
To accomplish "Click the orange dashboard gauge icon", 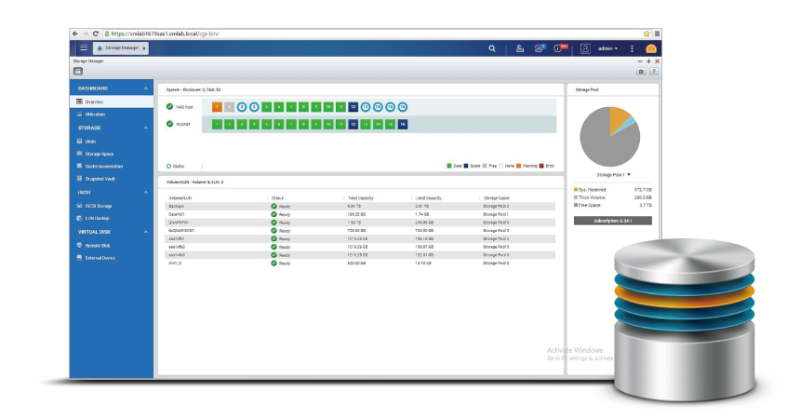I will 651,48.
